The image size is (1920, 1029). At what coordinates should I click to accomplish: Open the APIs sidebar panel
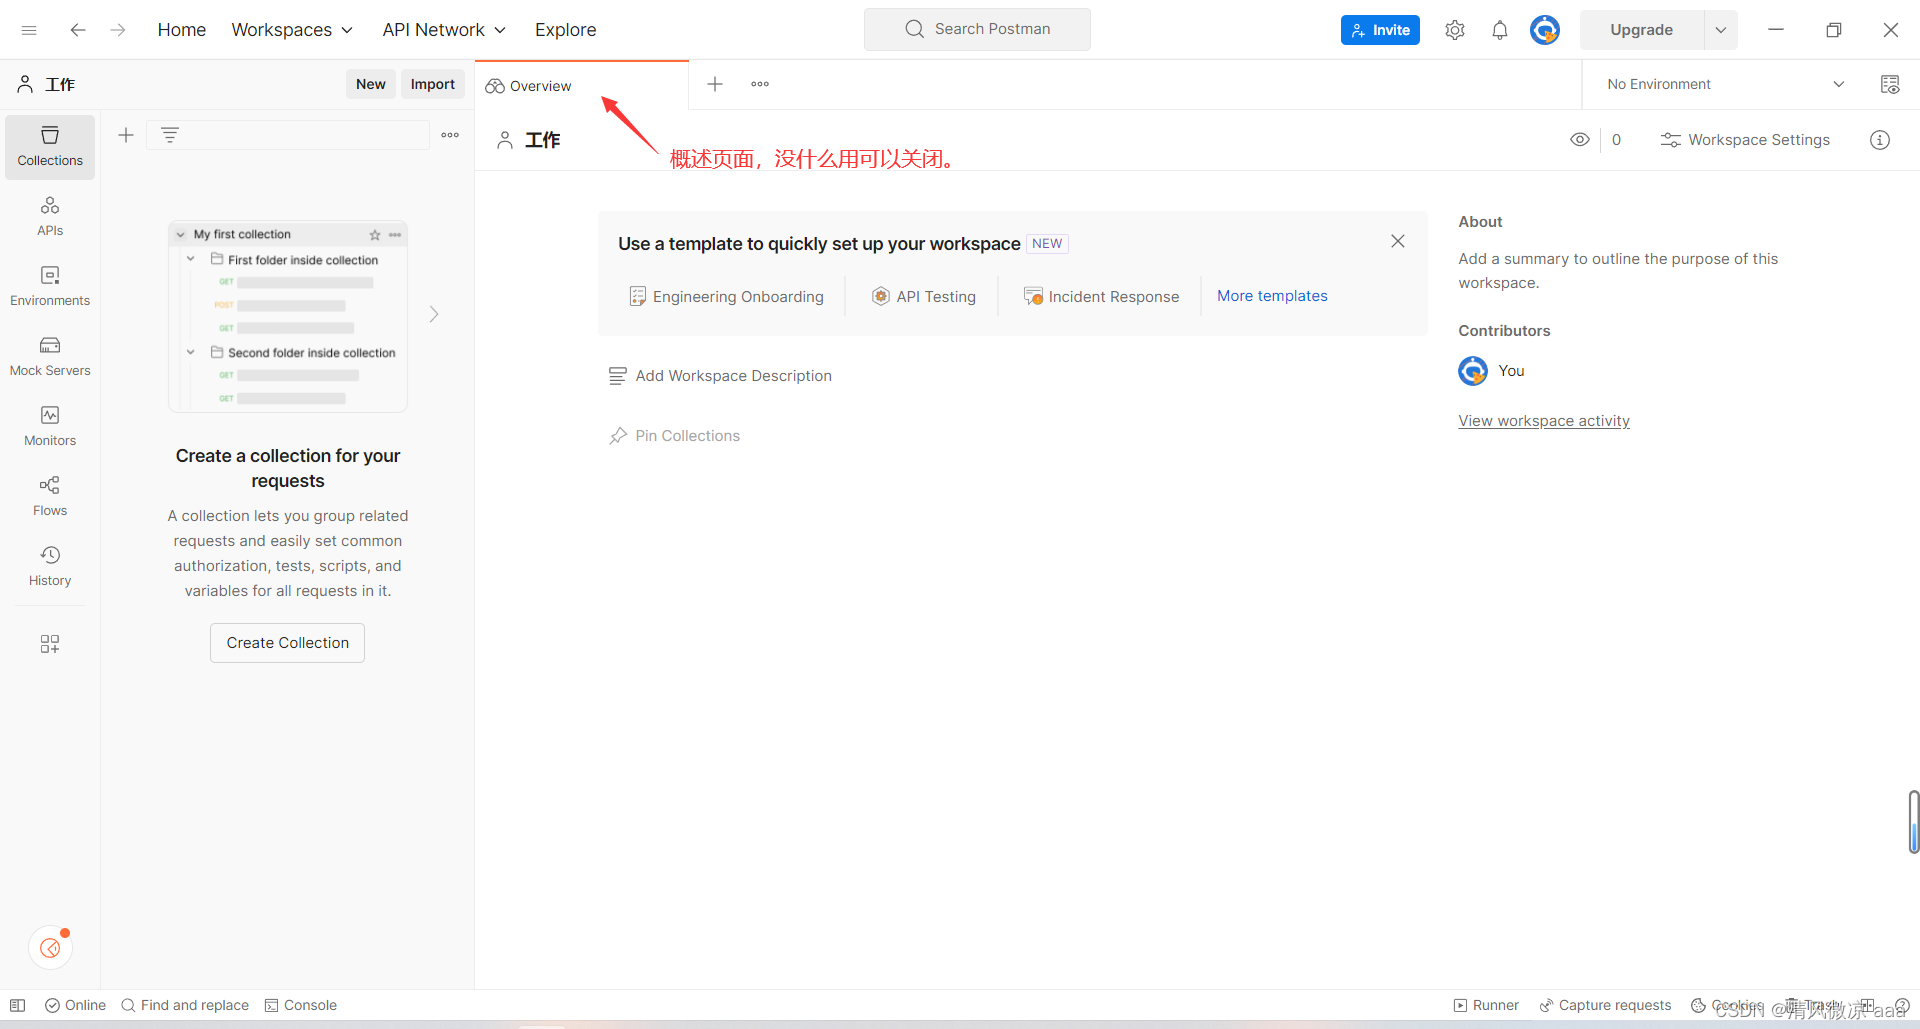click(x=50, y=217)
